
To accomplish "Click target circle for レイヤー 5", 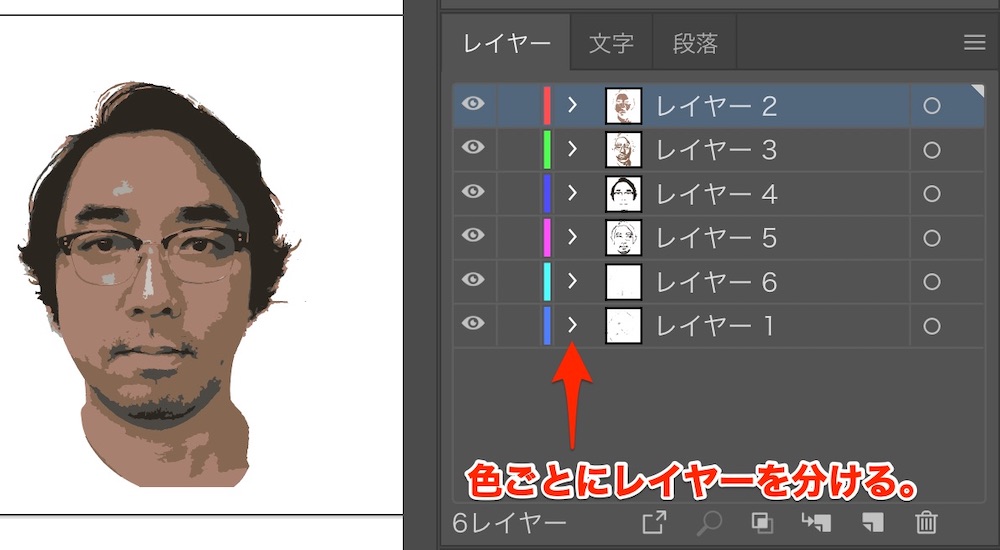I will coord(932,238).
